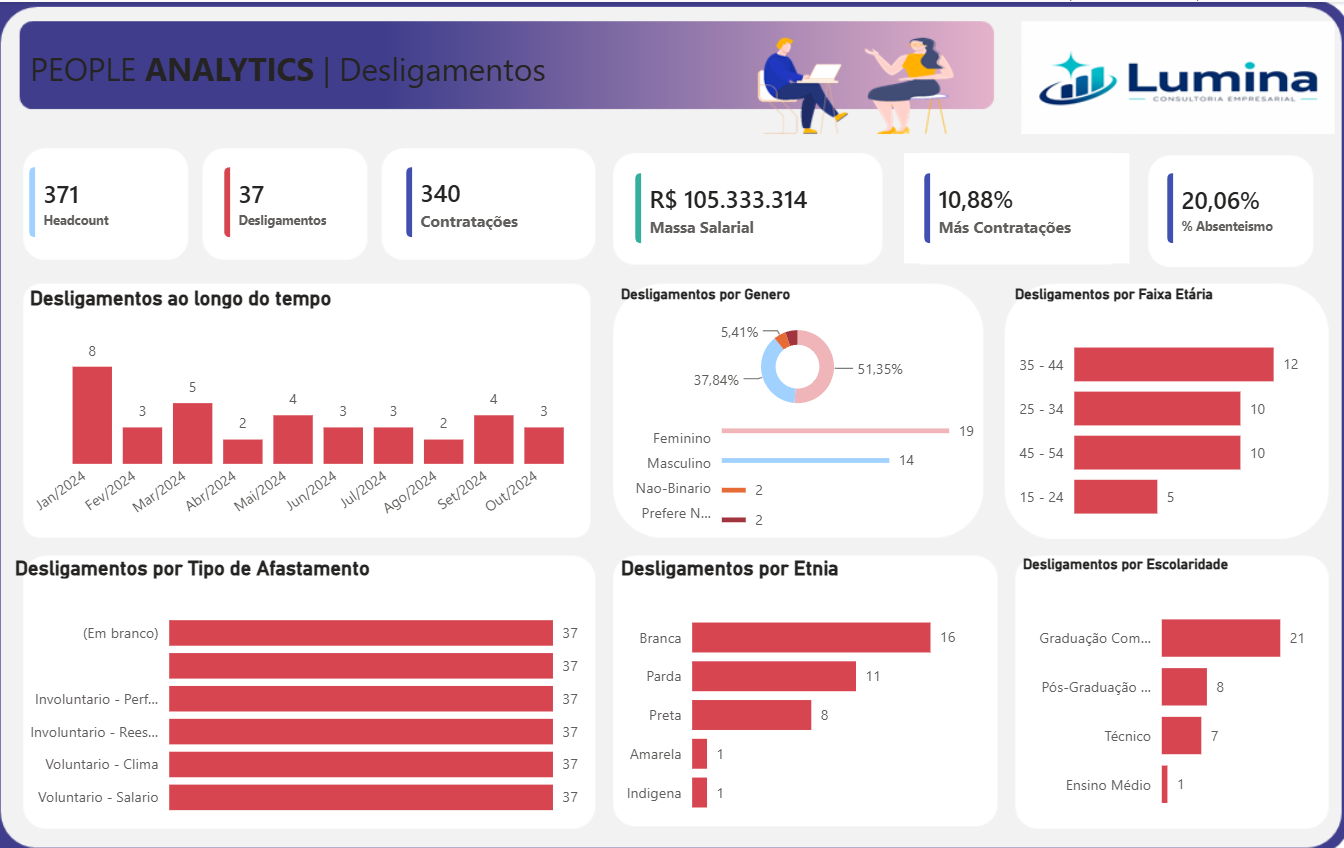Screen dimensions: 1344x848
Task: Select the % Absenteismo card showing 20,06%
Action: pyautogui.click(x=1230, y=210)
